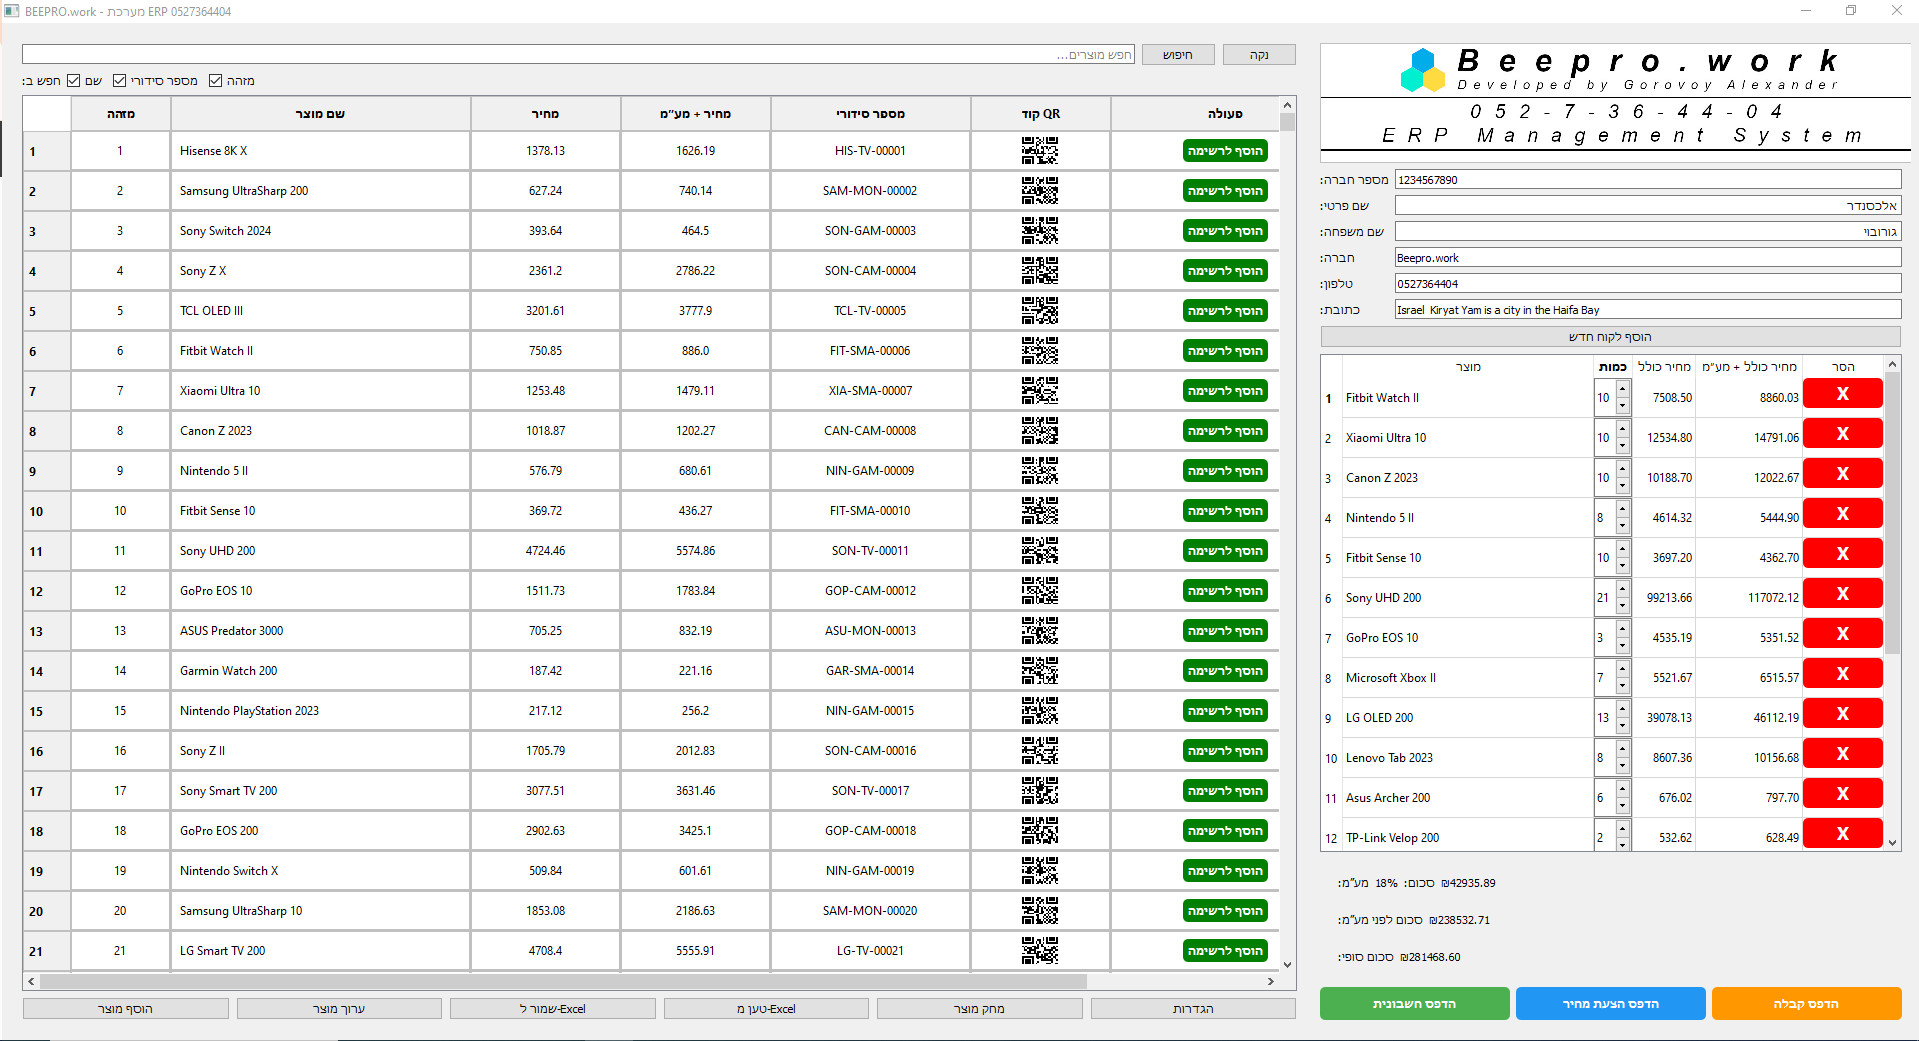Decrease the quantity of Microsoft Xbox II
Image resolution: width=1919 pixels, height=1041 pixels.
coord(1622,687)
